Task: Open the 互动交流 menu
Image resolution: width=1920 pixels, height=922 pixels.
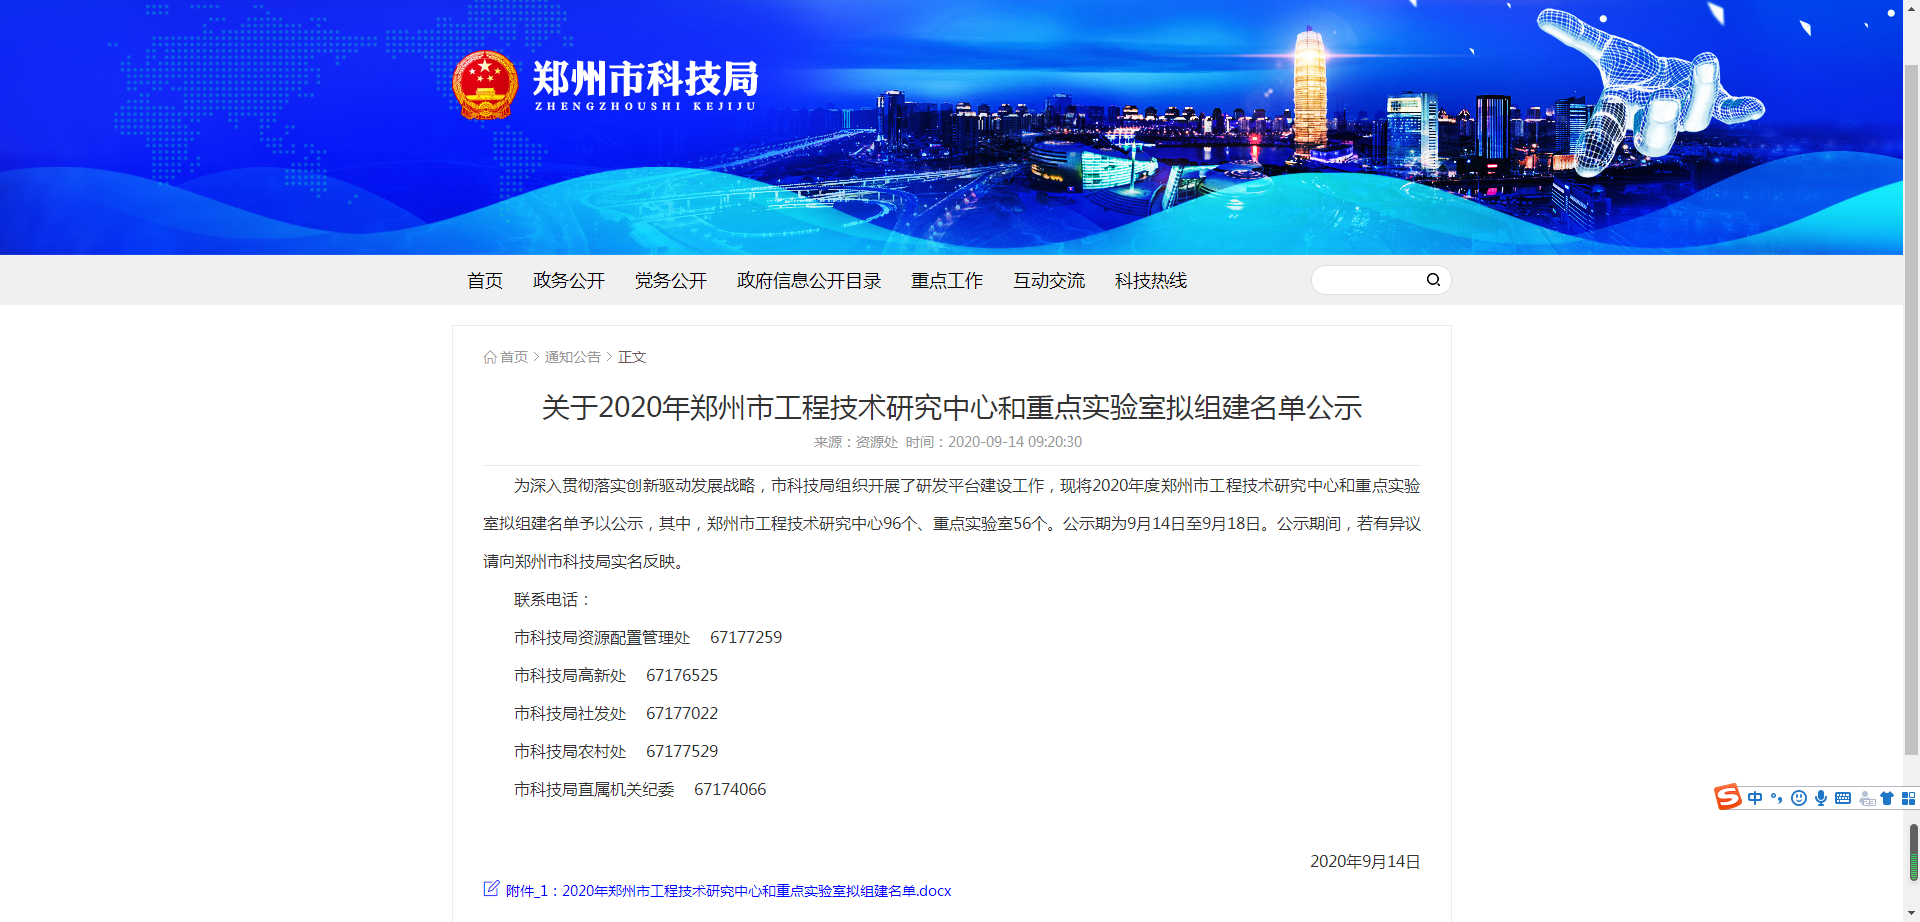Action: pyautogui.click(x=1049, y=281)
